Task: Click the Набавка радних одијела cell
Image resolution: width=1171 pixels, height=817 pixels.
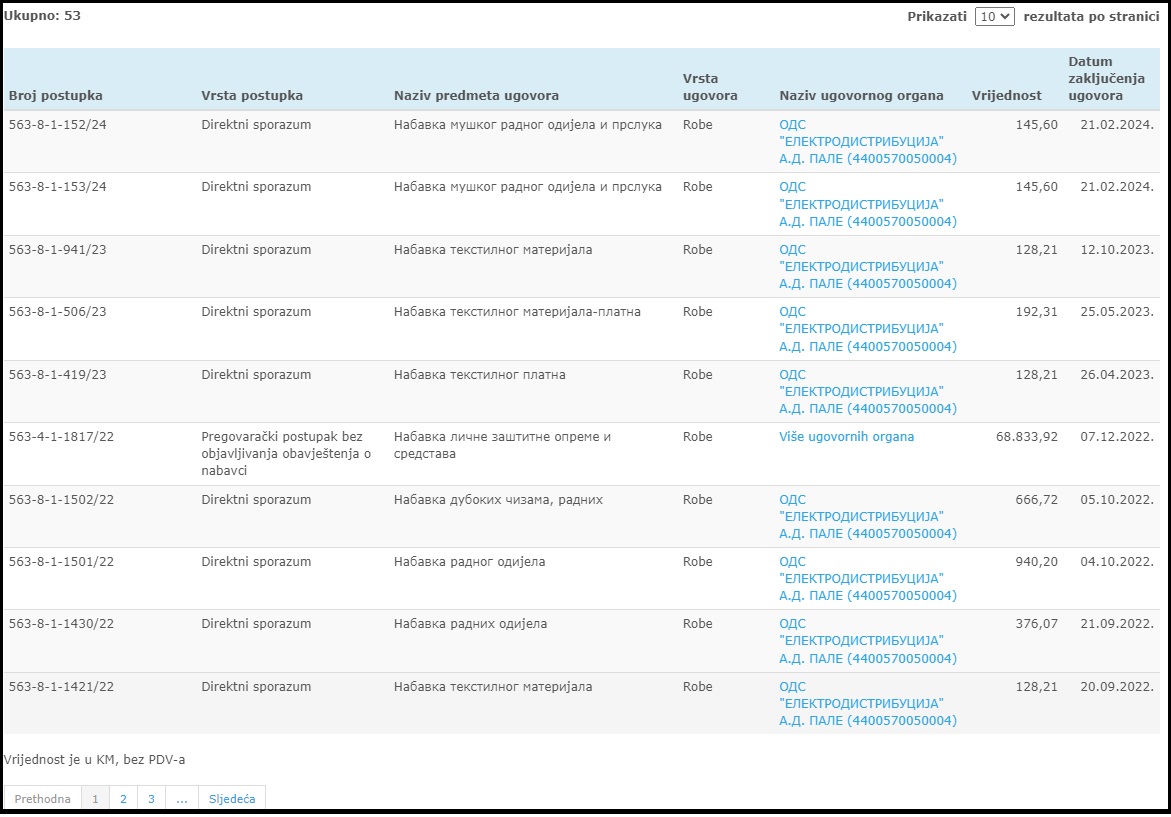Action: click(x=470, y=624)
